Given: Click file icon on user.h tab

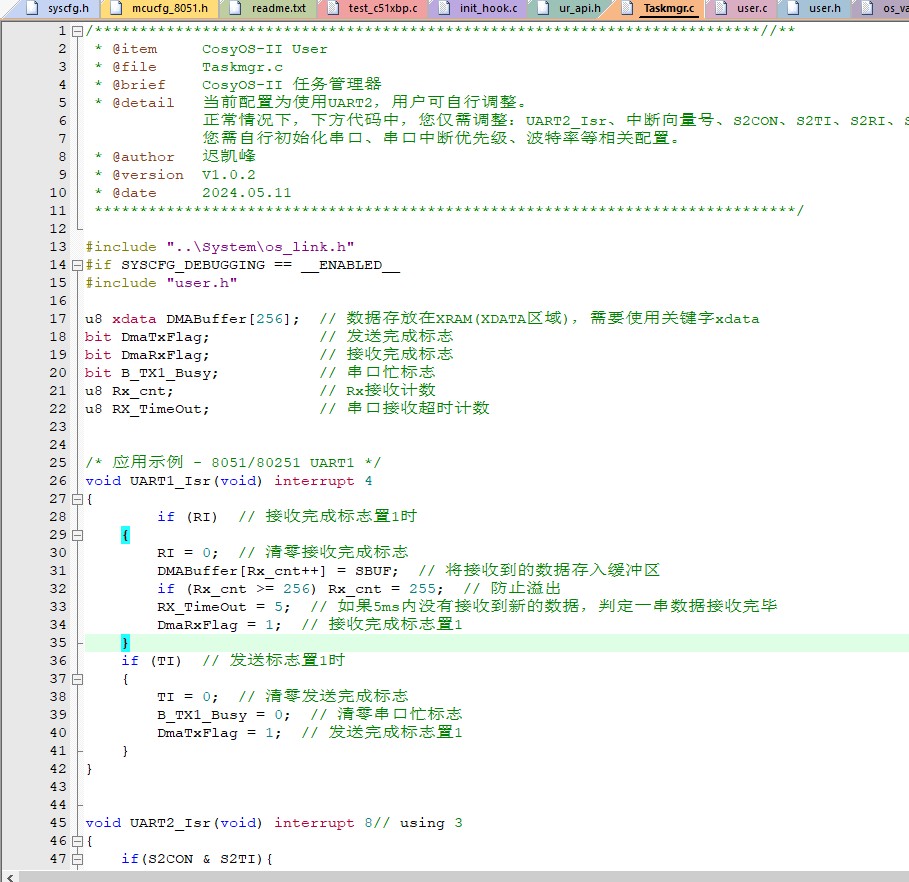Looking at the screenshot, I should point(793,8).
